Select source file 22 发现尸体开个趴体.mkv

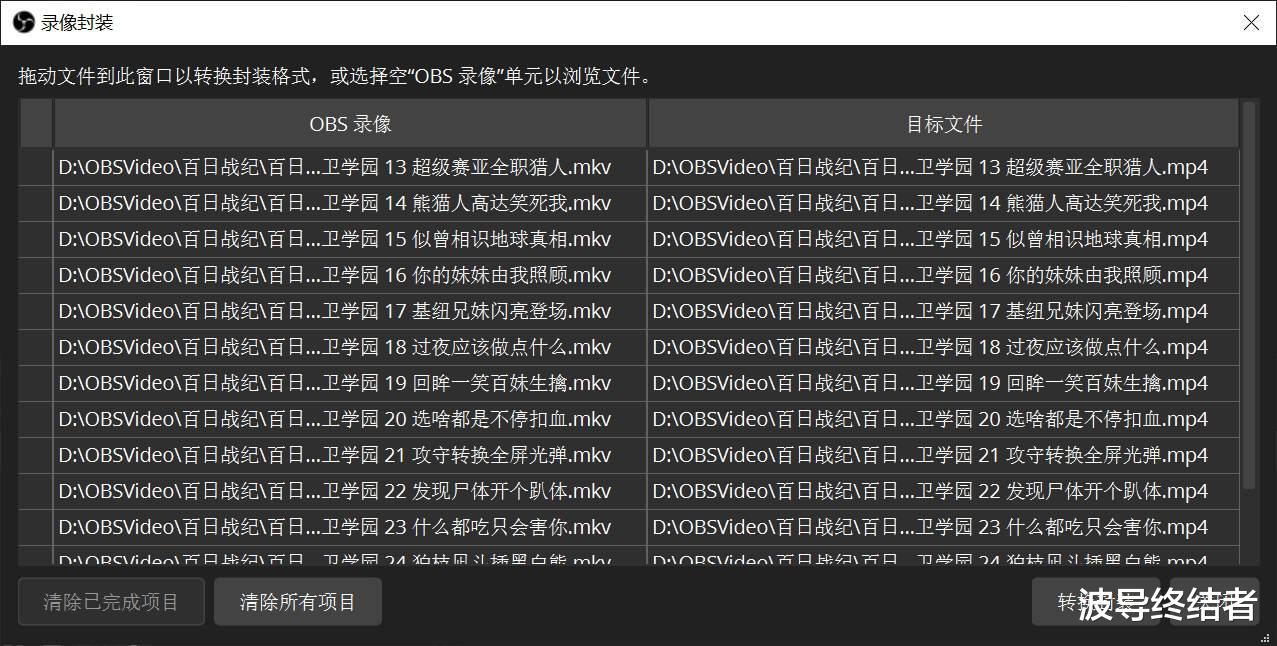(350, 491)
